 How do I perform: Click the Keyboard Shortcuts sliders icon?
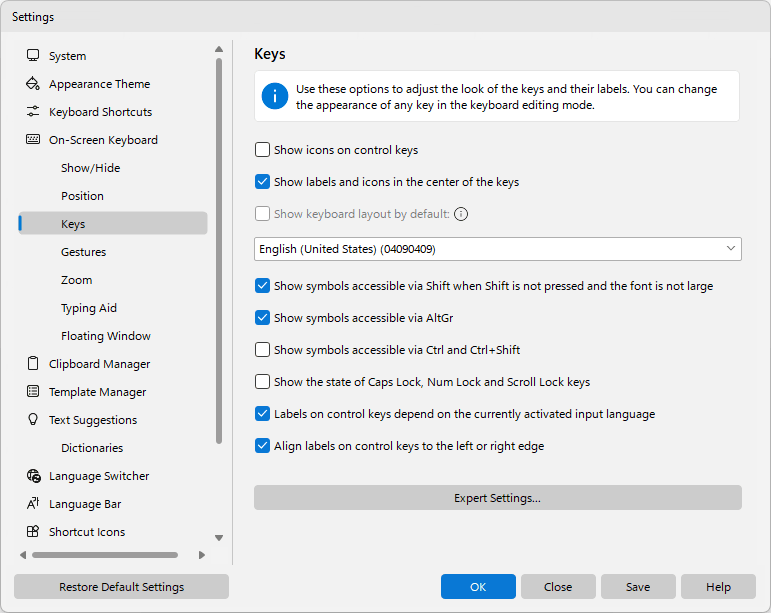(x=33, y=112)
